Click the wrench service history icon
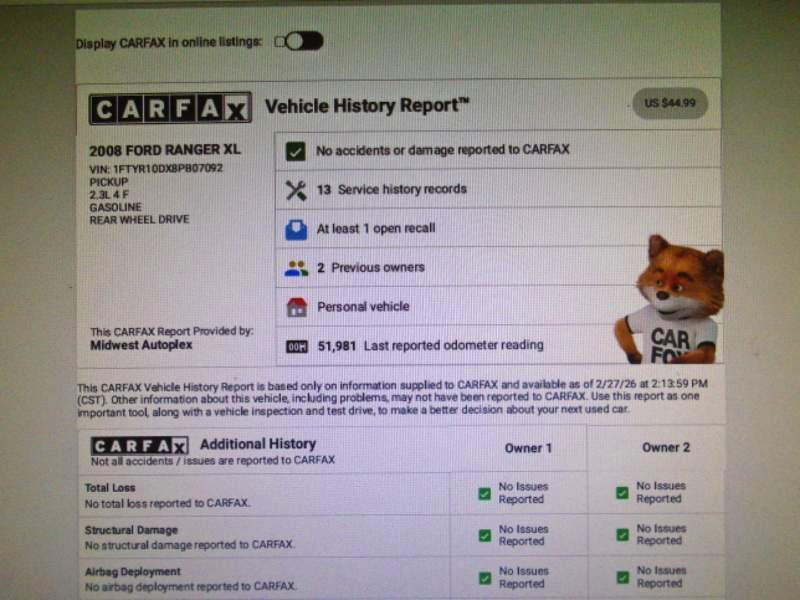 point(296,190)
